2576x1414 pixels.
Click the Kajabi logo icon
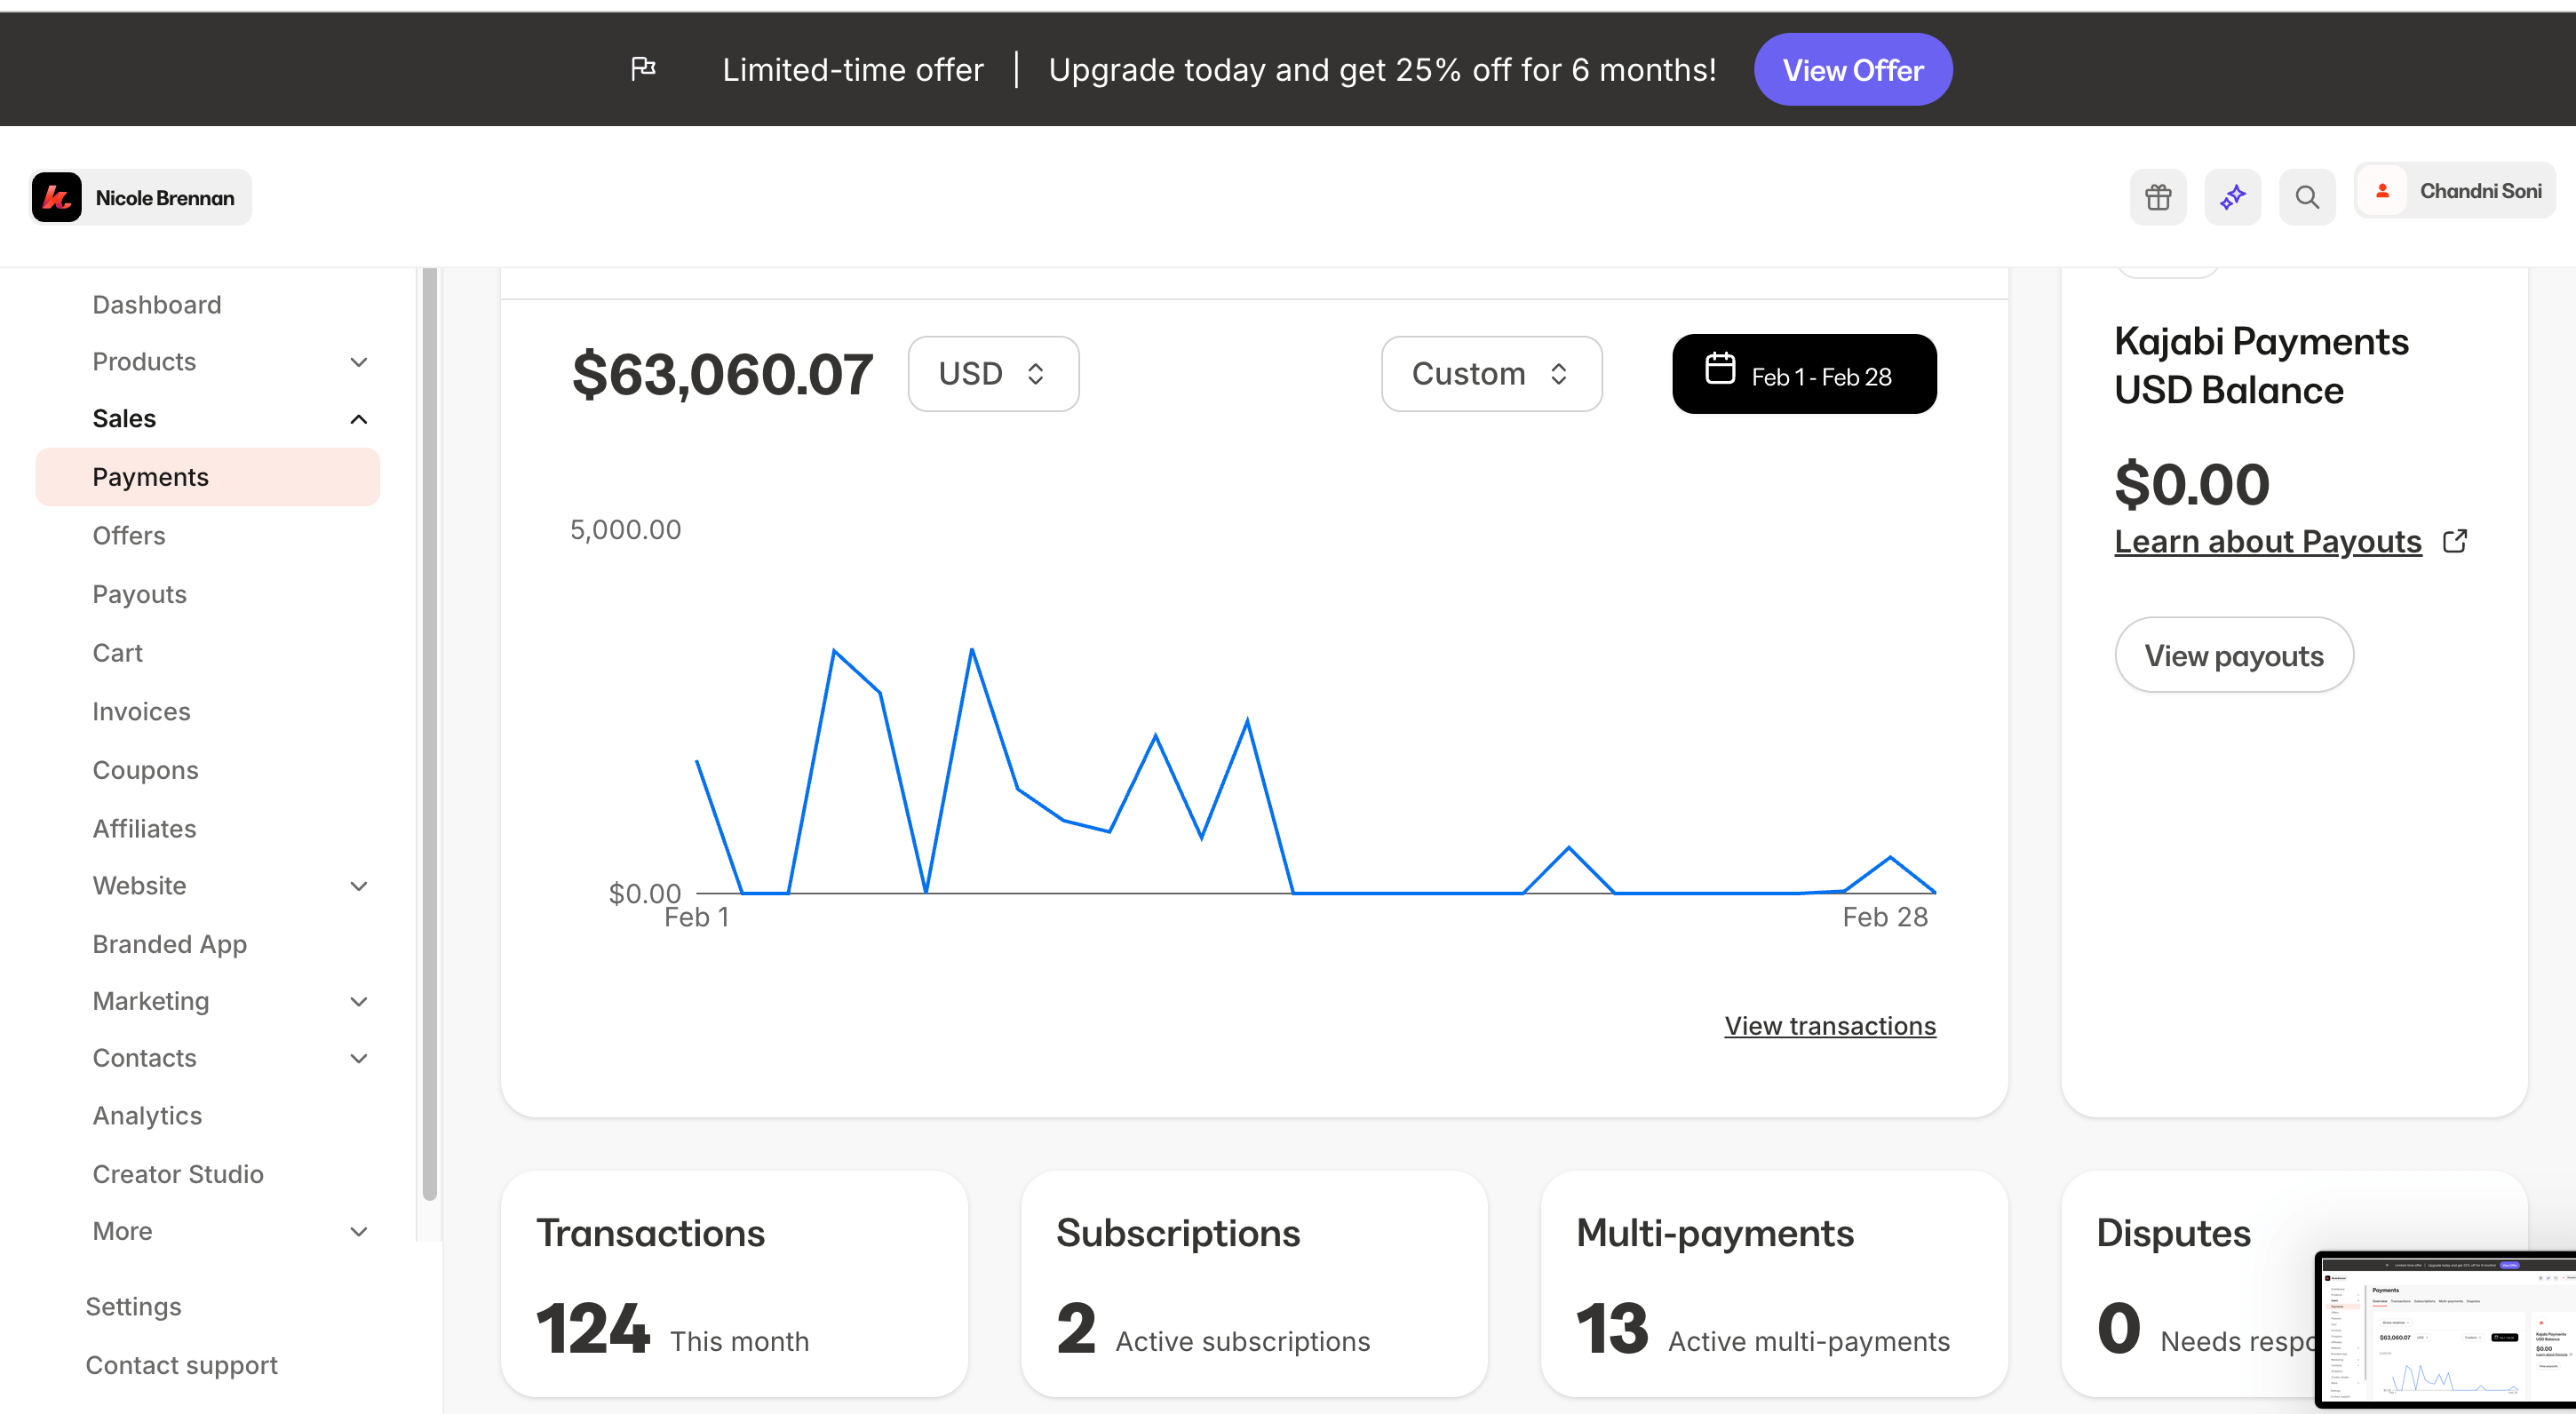point(56,197)
